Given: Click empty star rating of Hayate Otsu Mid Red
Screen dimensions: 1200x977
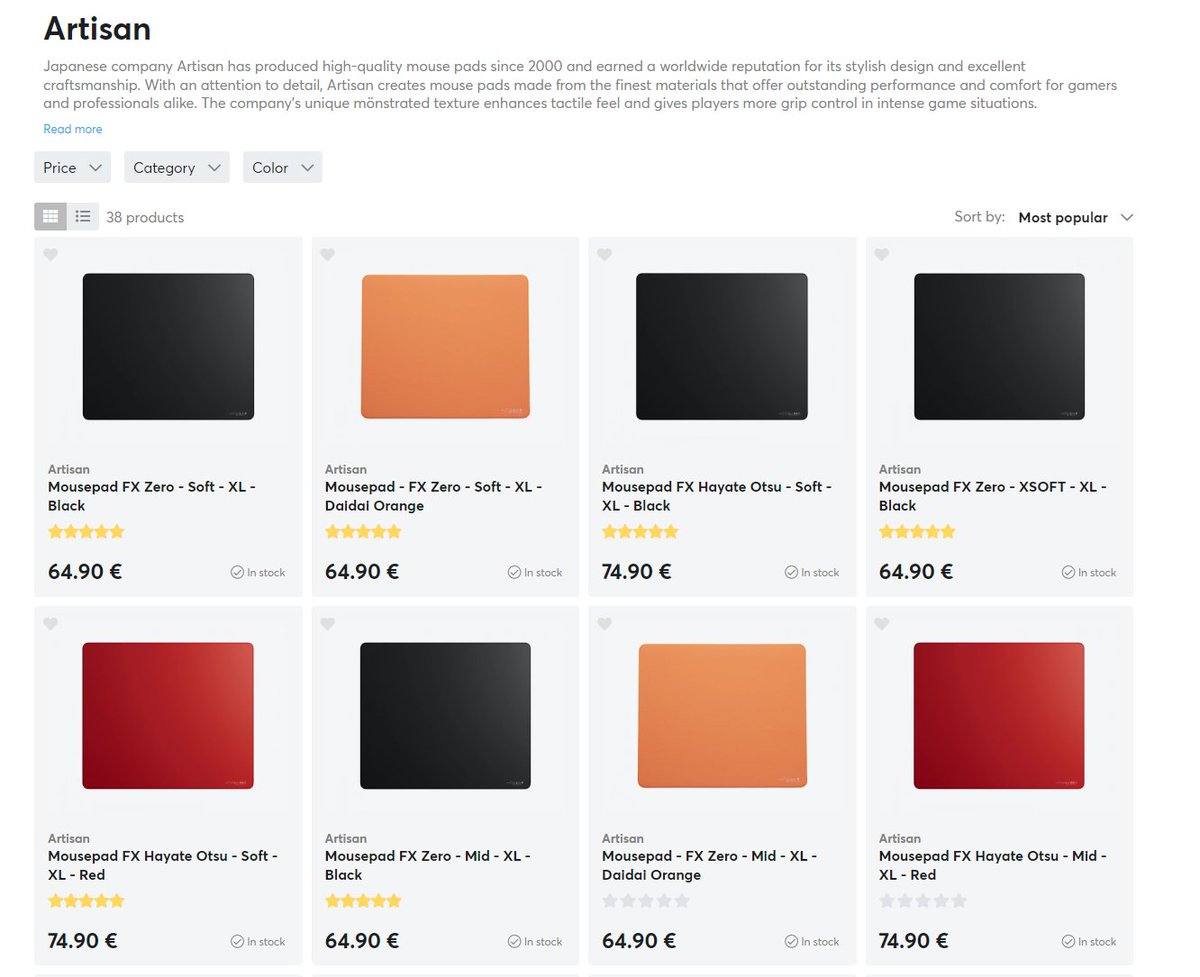Looking at the screenshot, I should coord(923,901).
